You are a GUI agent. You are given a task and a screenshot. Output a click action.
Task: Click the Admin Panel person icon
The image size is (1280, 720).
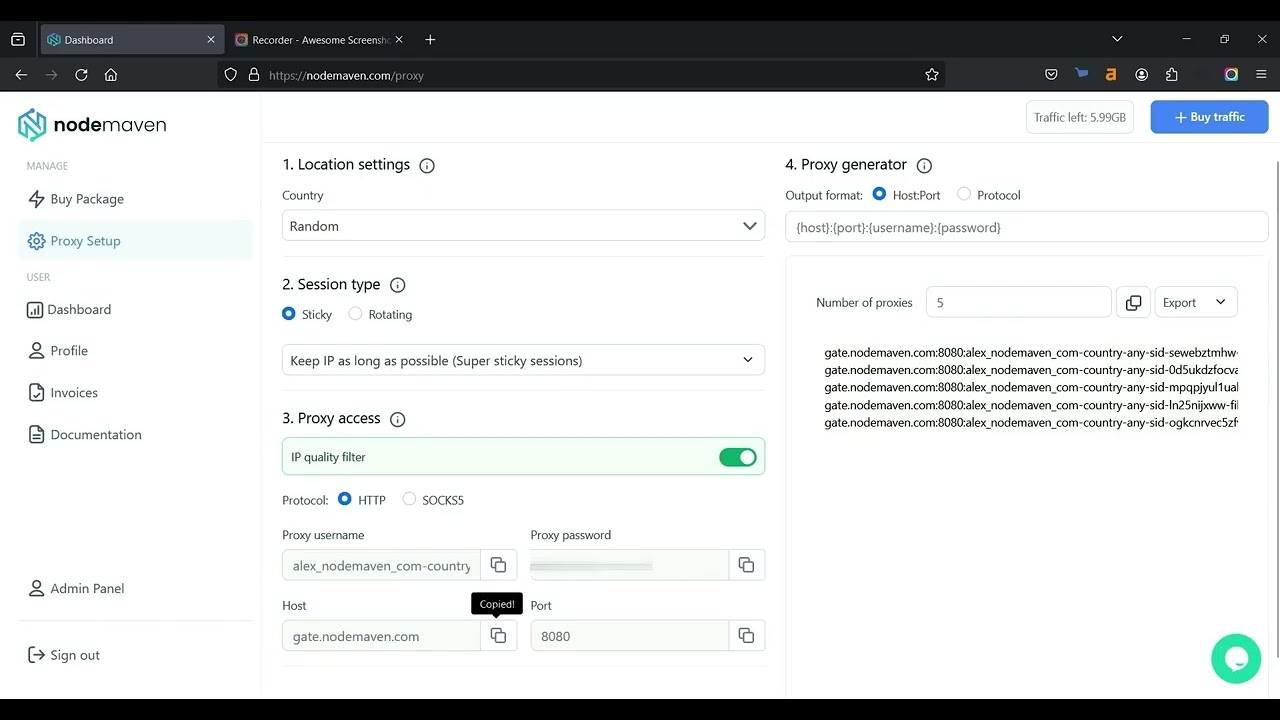[36, 589]
